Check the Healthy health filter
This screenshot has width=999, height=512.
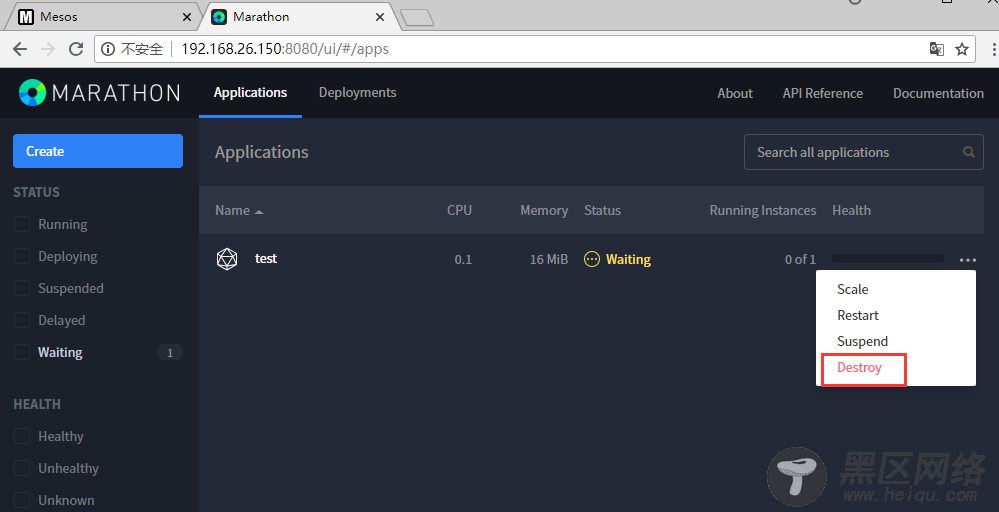pos(22,436)
